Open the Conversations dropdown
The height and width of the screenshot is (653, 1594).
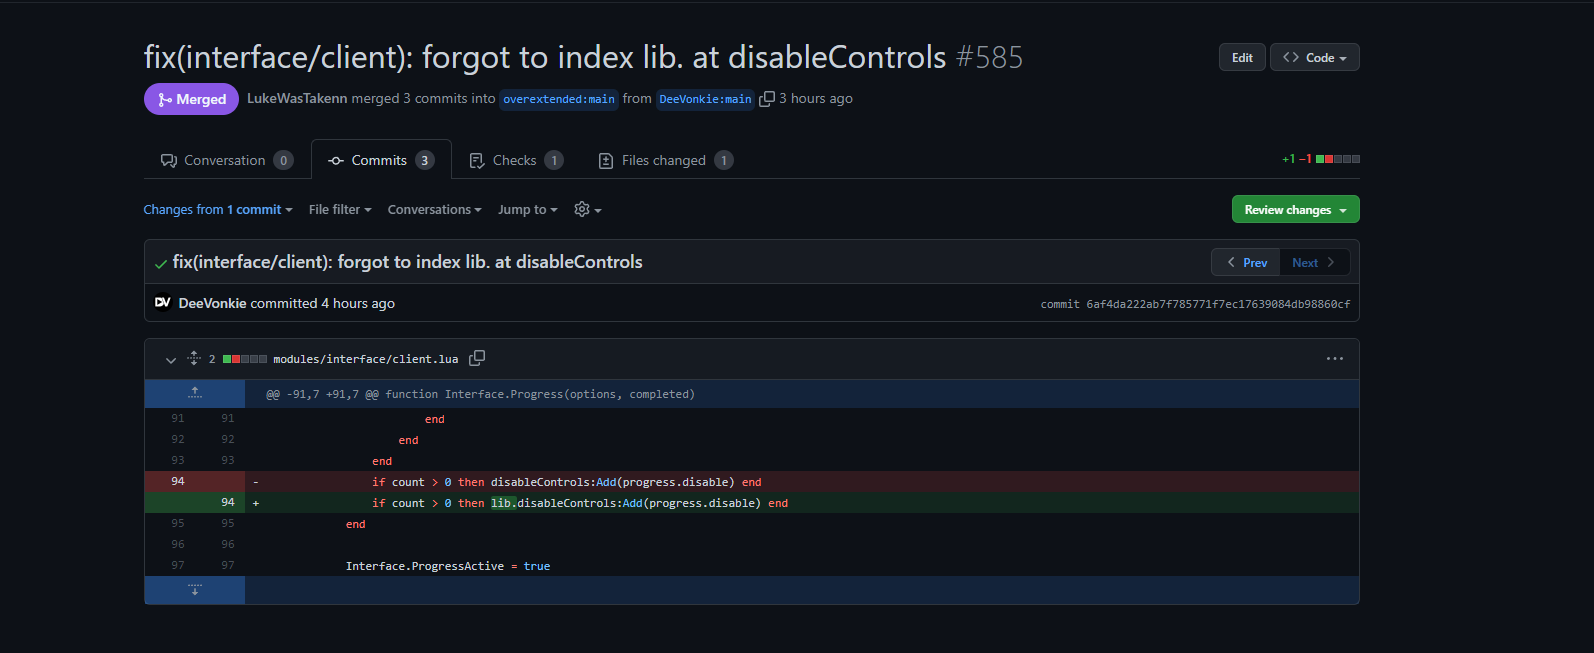pyautogui.click(x=434, y=209)
